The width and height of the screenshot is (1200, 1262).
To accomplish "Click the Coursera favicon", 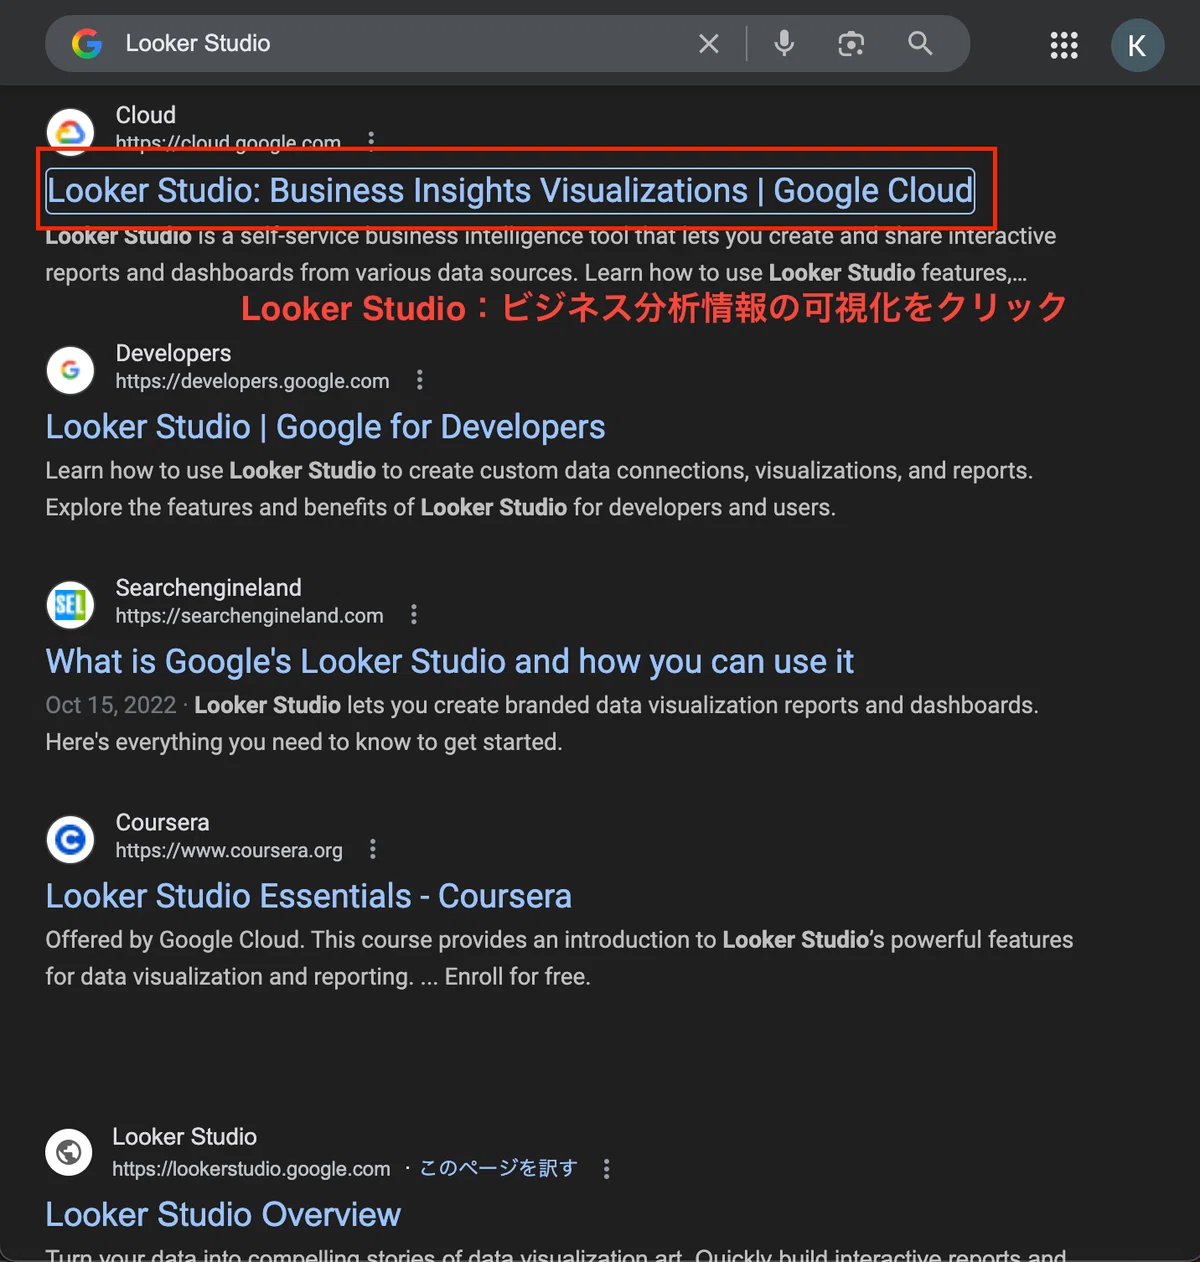I will click(x=70, y=839).
